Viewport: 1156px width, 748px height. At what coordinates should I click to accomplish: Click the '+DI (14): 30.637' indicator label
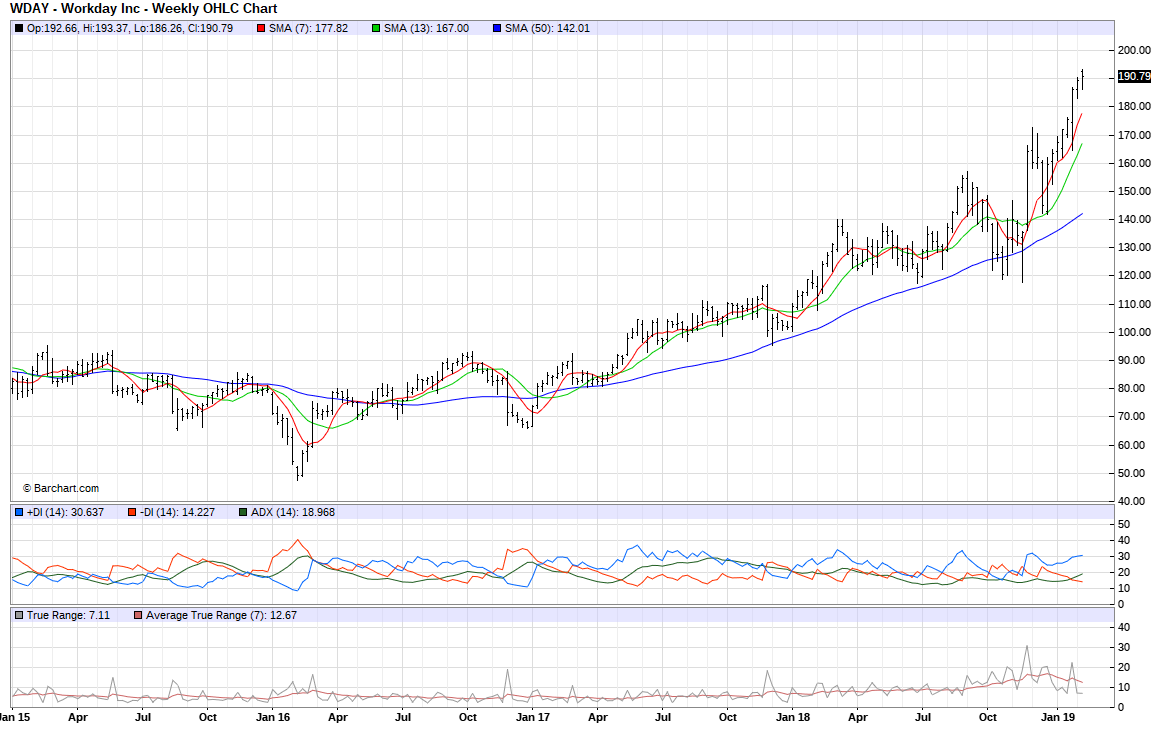[66, 512]
